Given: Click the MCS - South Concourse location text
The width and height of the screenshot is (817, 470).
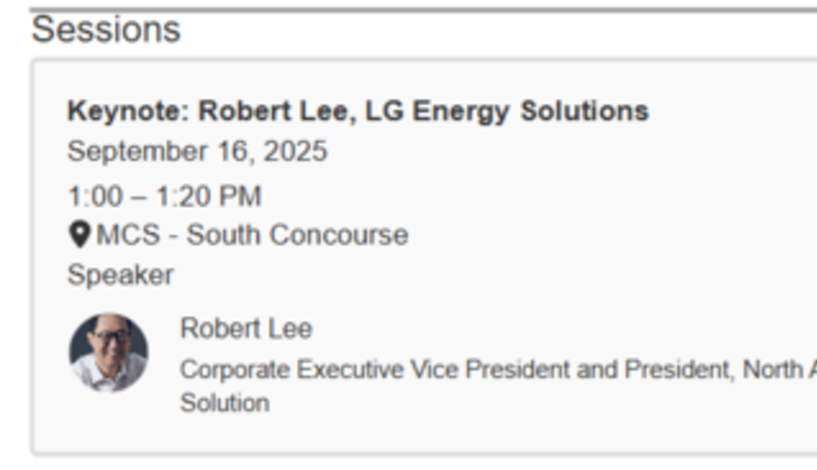Looking at the screenshot, I should [x=252, y=234].
